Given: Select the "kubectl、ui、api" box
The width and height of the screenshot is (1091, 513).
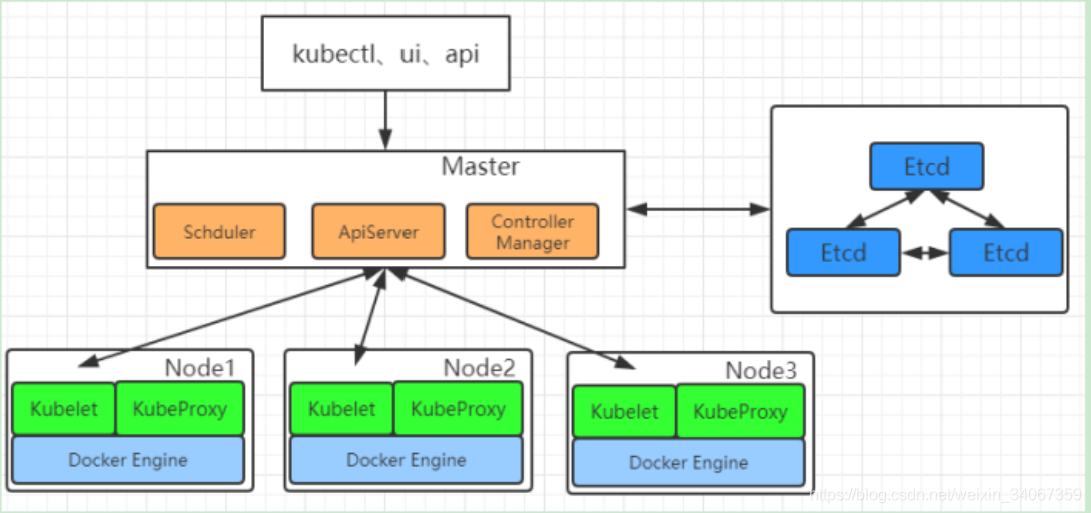Looking at the screenshot, I should click(385, 54).
